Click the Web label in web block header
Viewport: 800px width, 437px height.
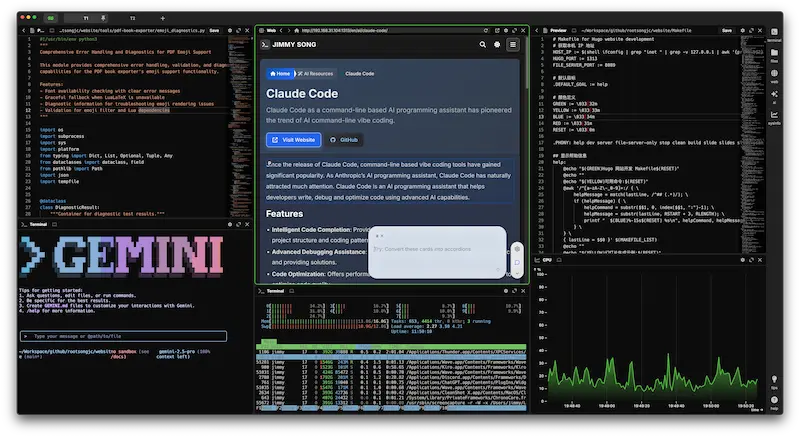(x=271, y=31)
